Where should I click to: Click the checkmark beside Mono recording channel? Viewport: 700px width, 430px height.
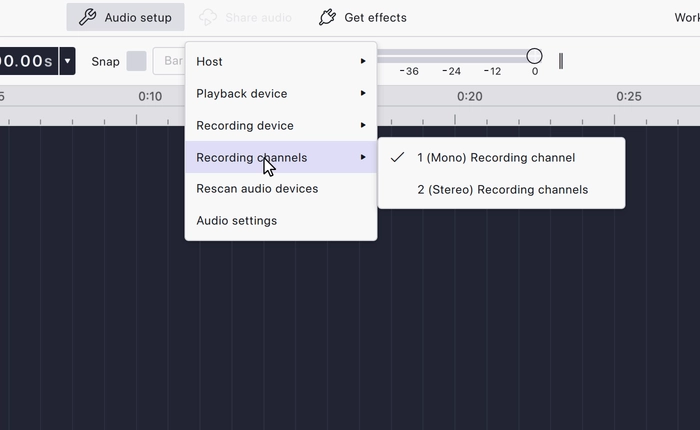(397, 157)
